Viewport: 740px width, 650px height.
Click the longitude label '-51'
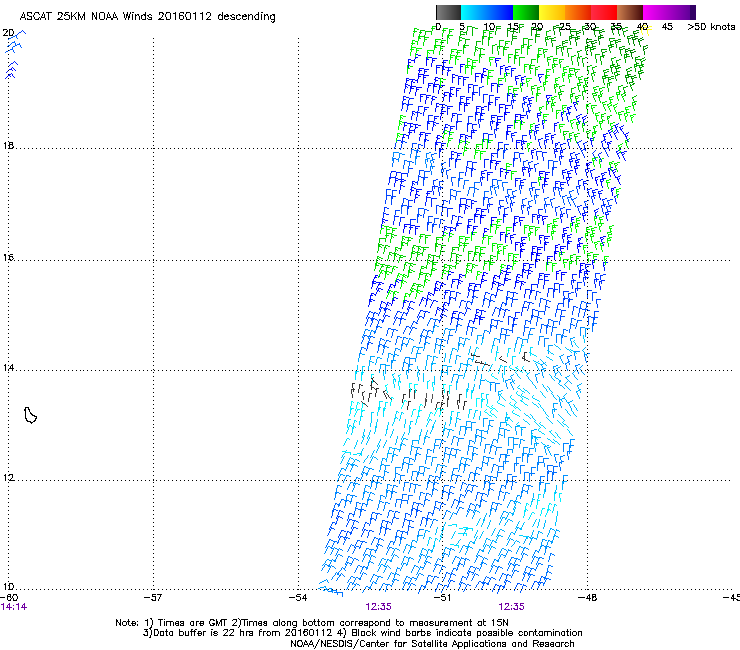click(x=442, y=597)
